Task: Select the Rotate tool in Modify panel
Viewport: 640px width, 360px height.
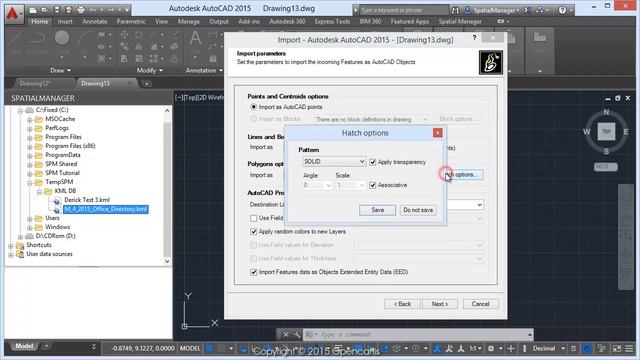Action: 138,36
